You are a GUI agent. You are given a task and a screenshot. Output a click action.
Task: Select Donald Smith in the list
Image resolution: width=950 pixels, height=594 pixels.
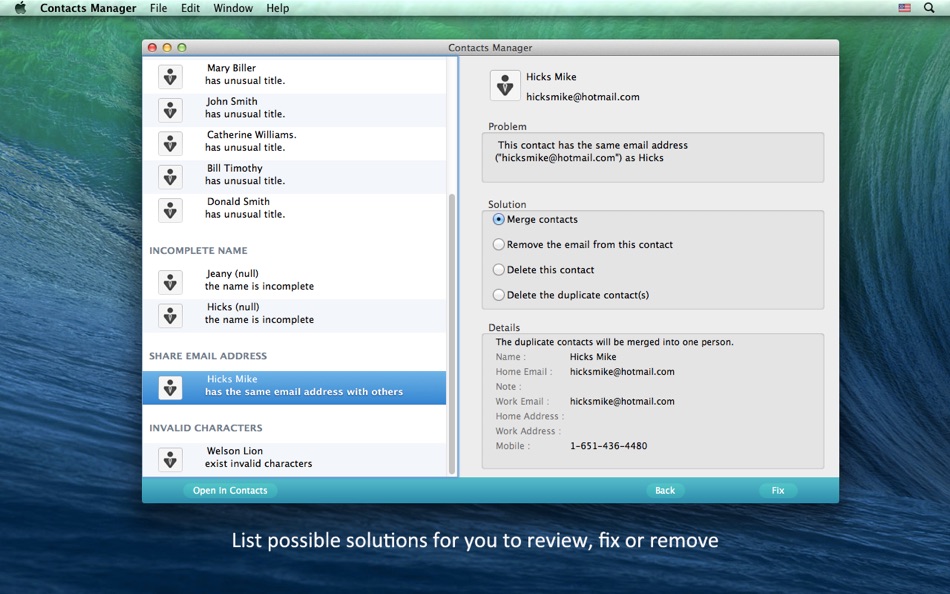click(x=294, y=210)
